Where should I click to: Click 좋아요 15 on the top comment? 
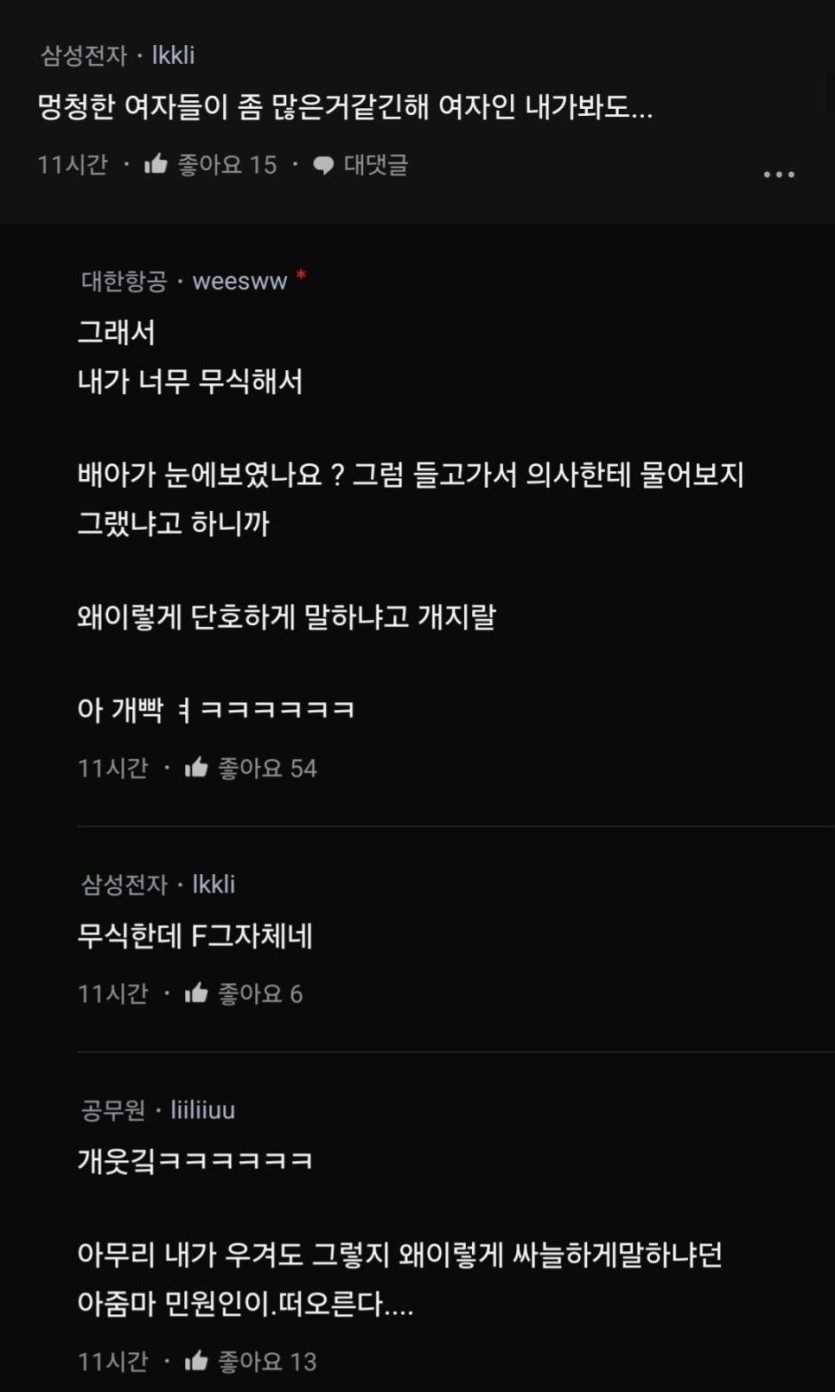(x=227, y=165)
